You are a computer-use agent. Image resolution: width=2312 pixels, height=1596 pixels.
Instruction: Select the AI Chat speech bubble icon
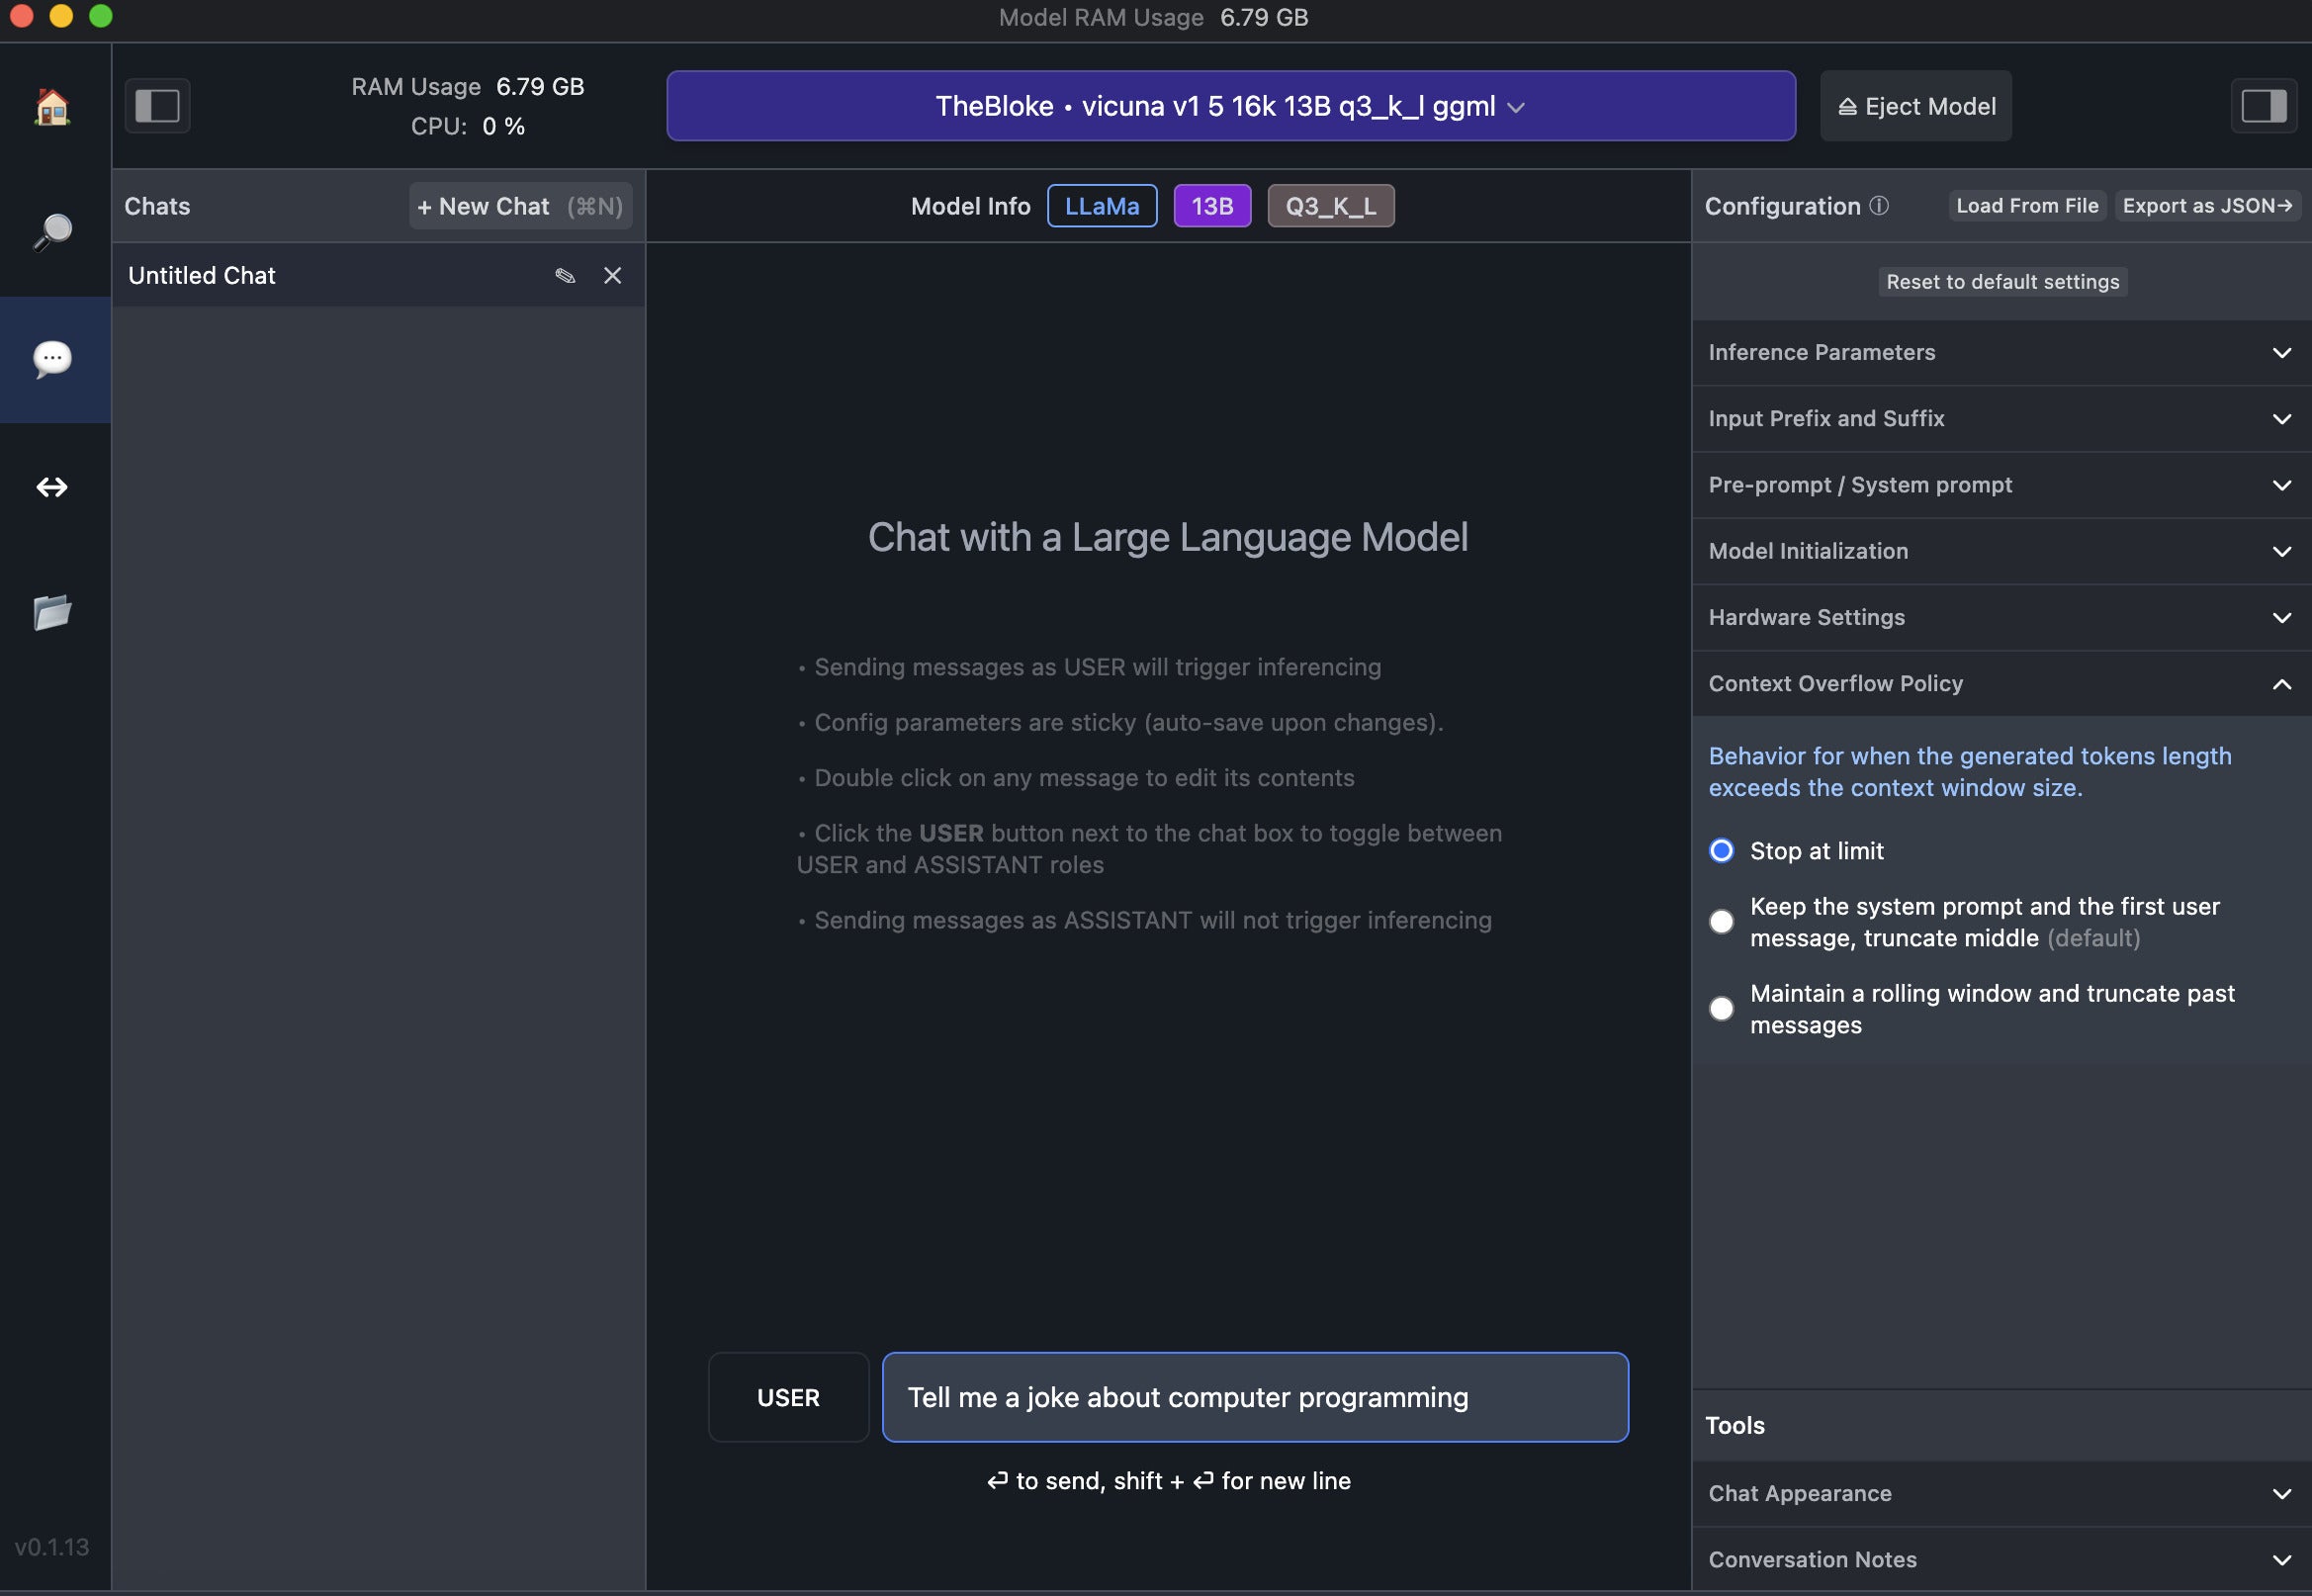(x=52, y=358)
